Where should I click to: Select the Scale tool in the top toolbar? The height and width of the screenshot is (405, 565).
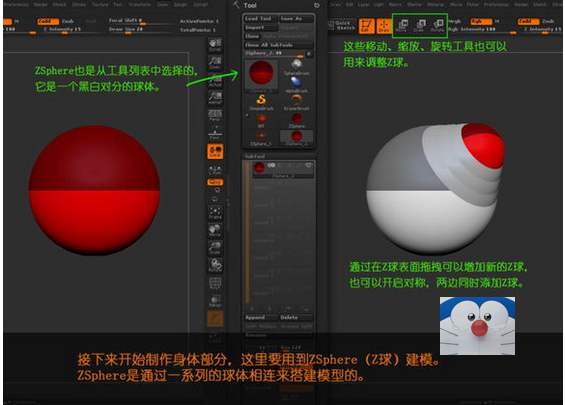(420, 26)
